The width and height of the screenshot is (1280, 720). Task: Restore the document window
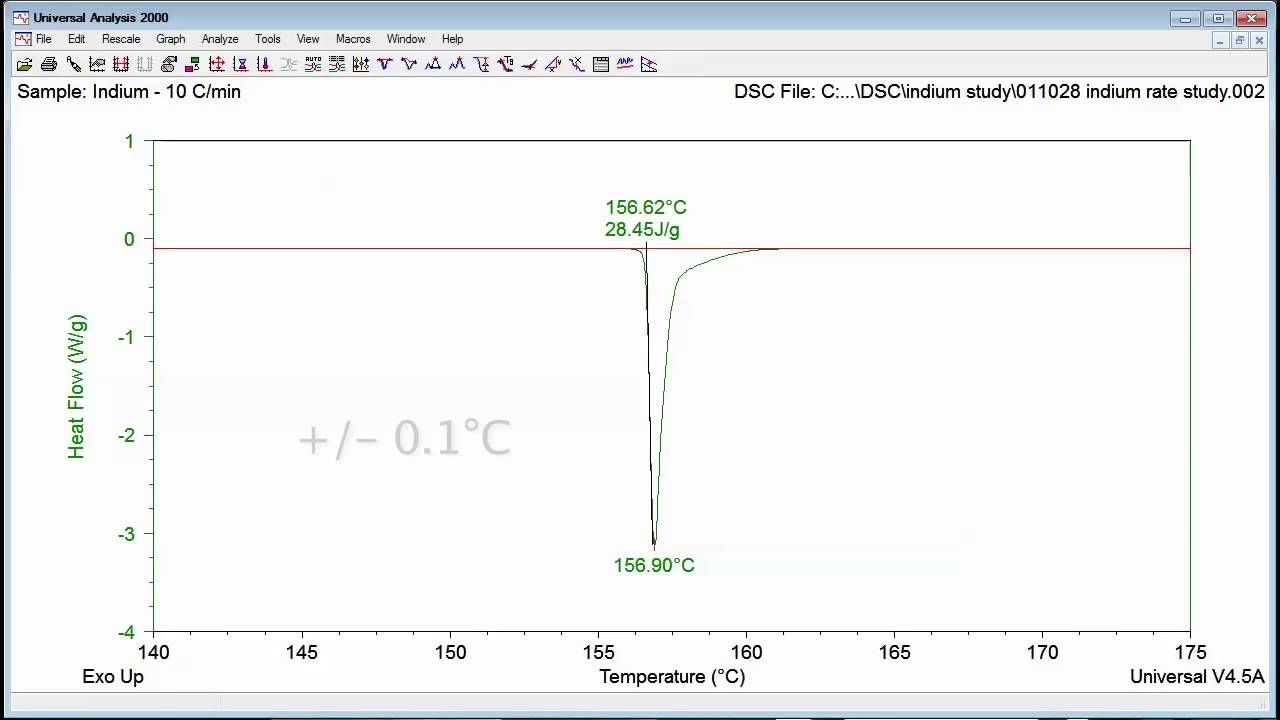pyautogui.click(x=1240, y=39)
